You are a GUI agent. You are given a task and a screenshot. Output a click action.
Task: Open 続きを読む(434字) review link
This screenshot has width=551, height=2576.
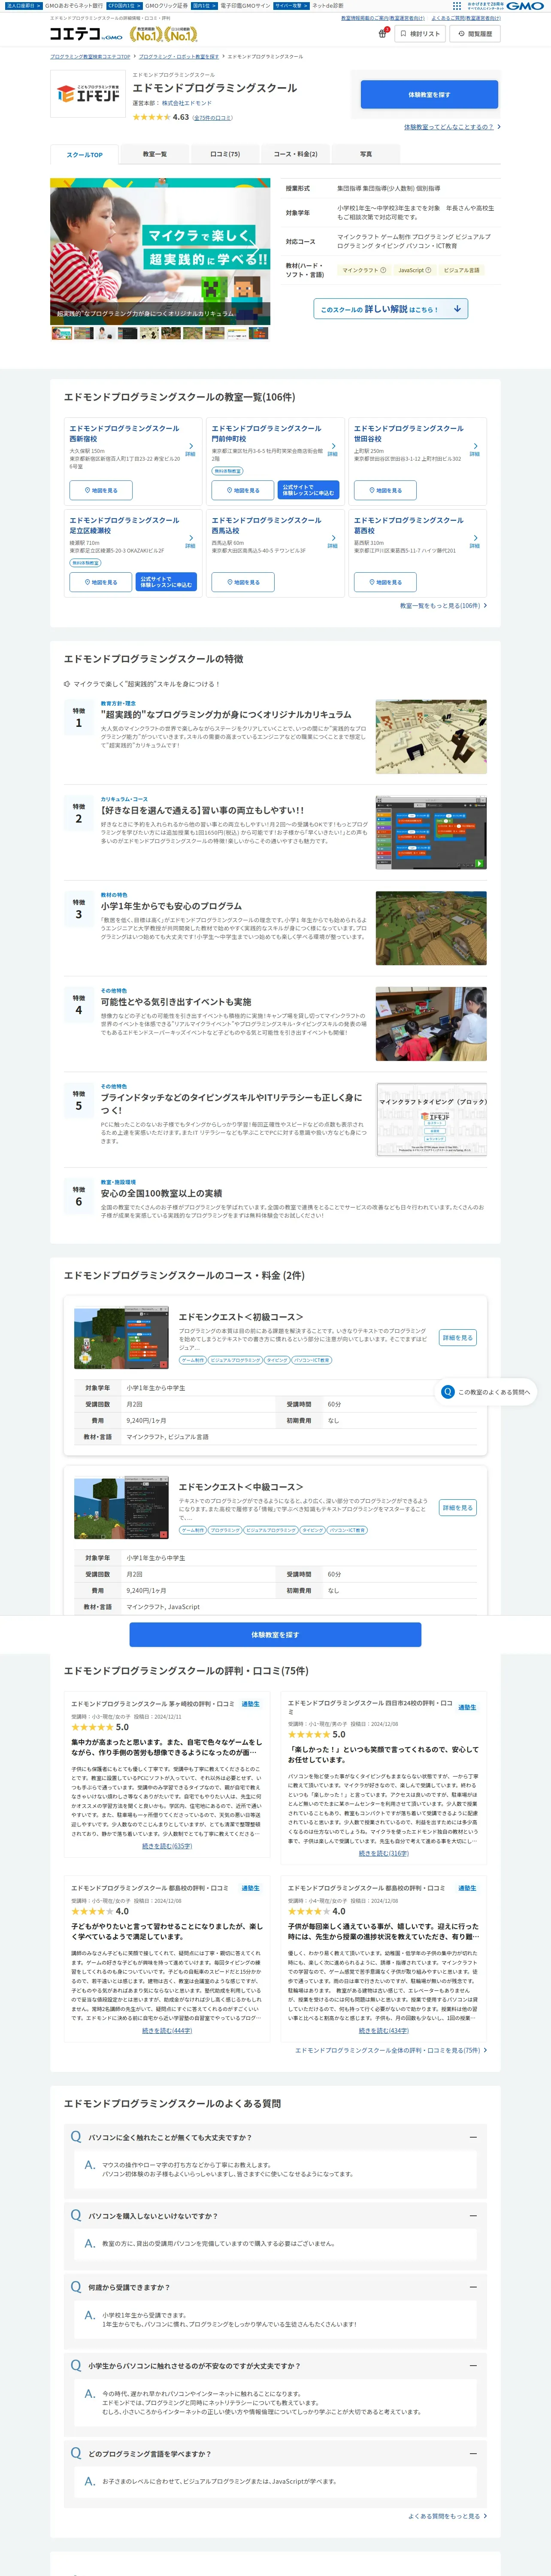click(x=384, y=2031)
